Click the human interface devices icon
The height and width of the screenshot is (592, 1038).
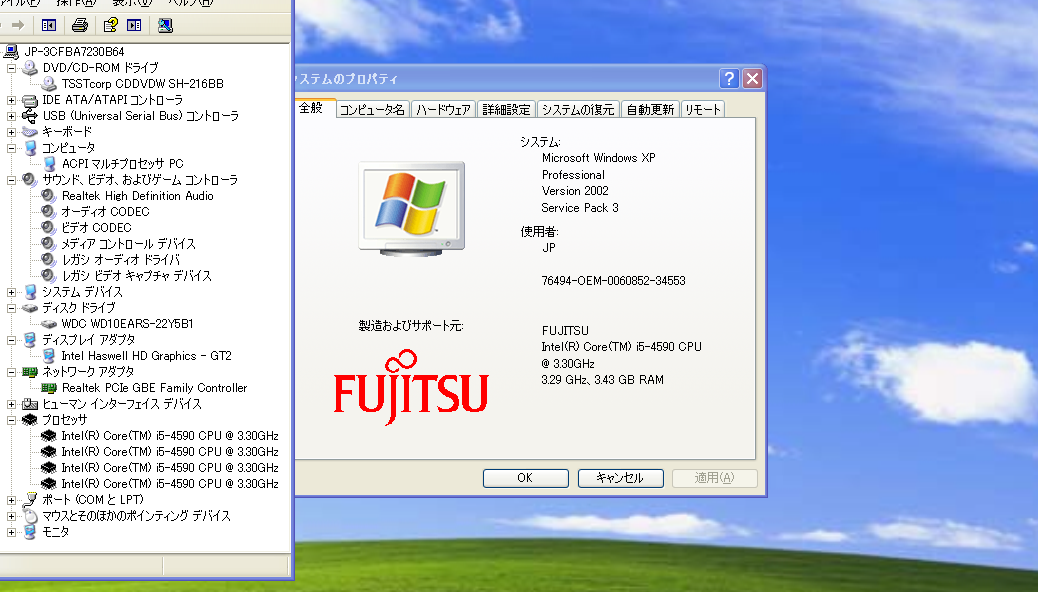click(x=30, y=404)
